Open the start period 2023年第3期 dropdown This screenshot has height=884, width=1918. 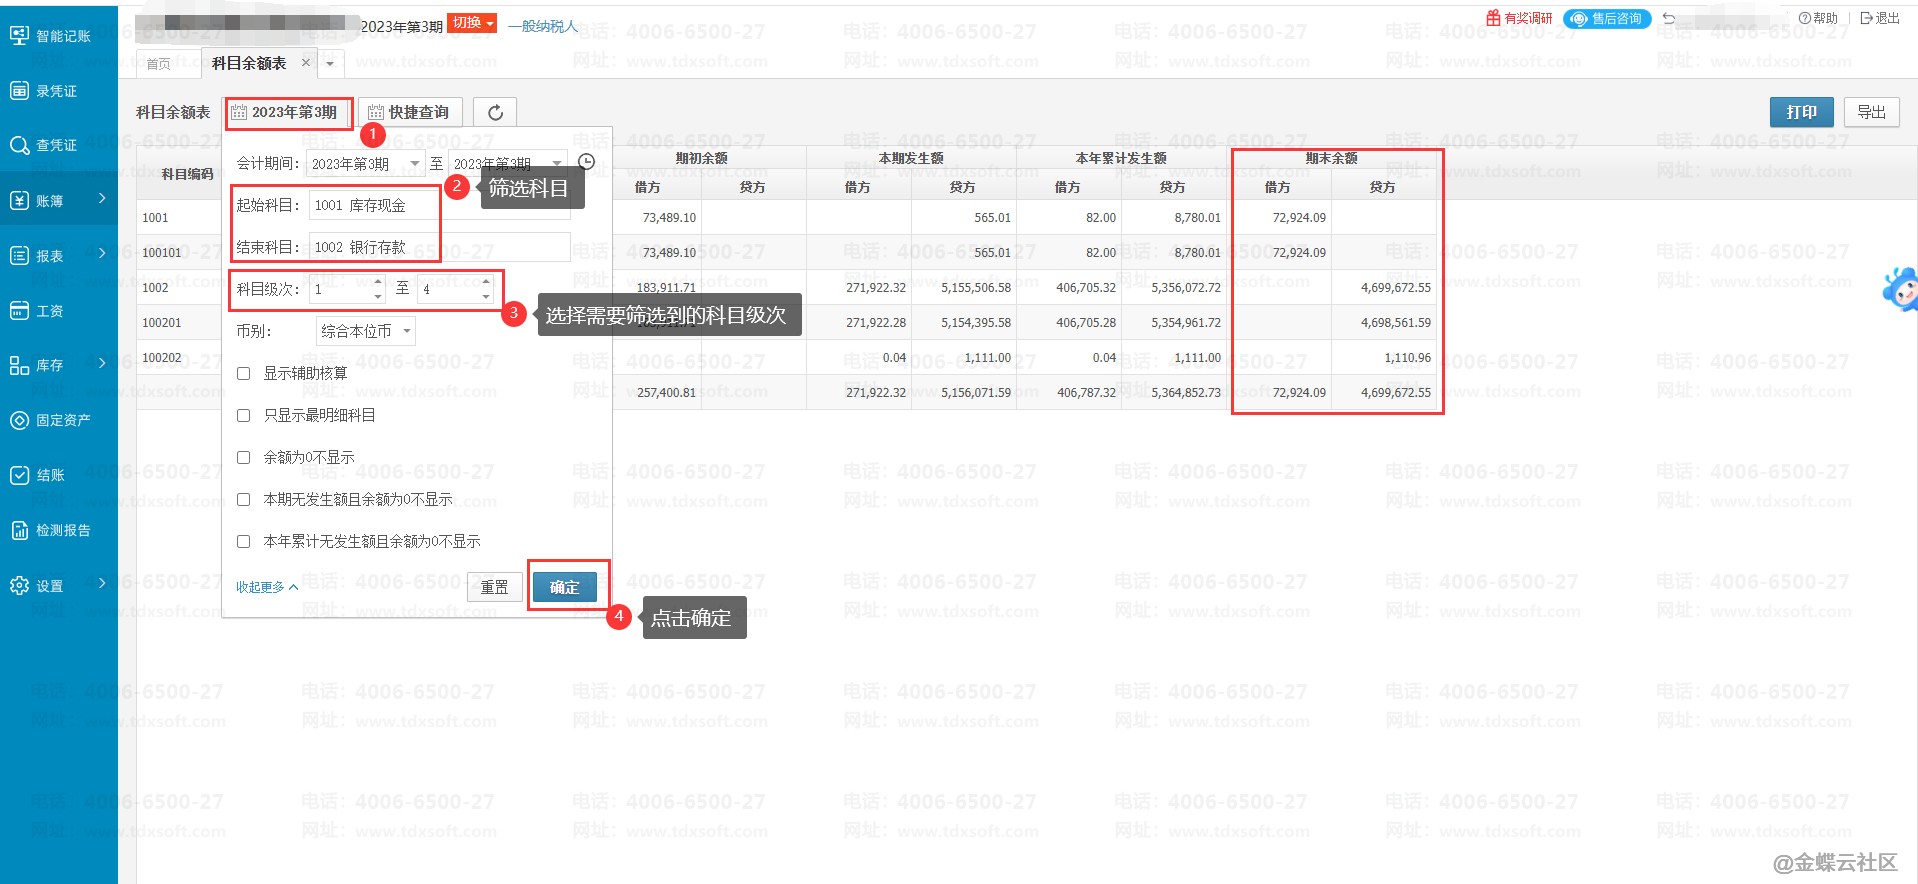[365, 164]
